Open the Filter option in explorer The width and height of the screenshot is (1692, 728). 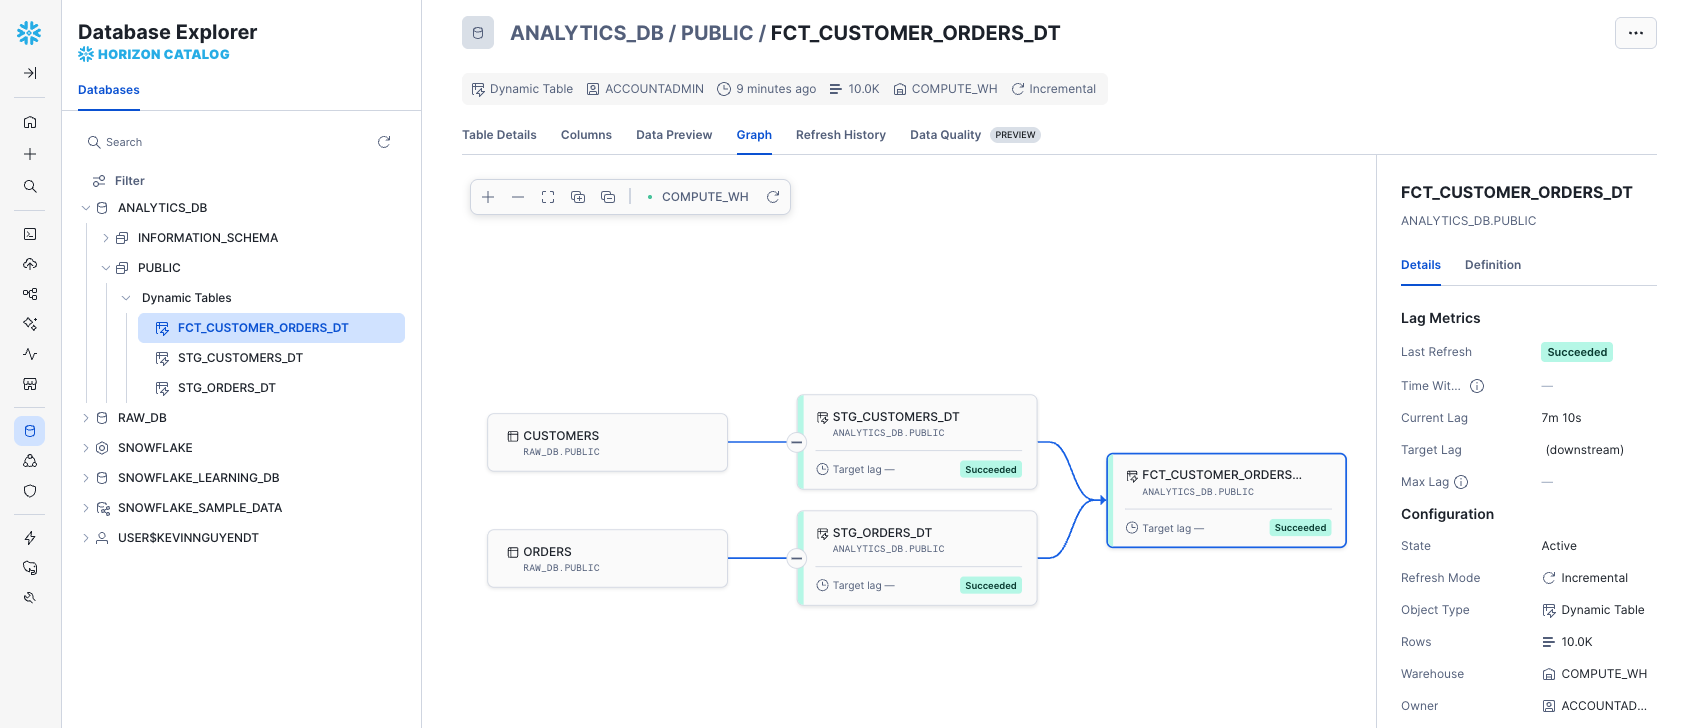pyautogui.click(x=129, y=181)
